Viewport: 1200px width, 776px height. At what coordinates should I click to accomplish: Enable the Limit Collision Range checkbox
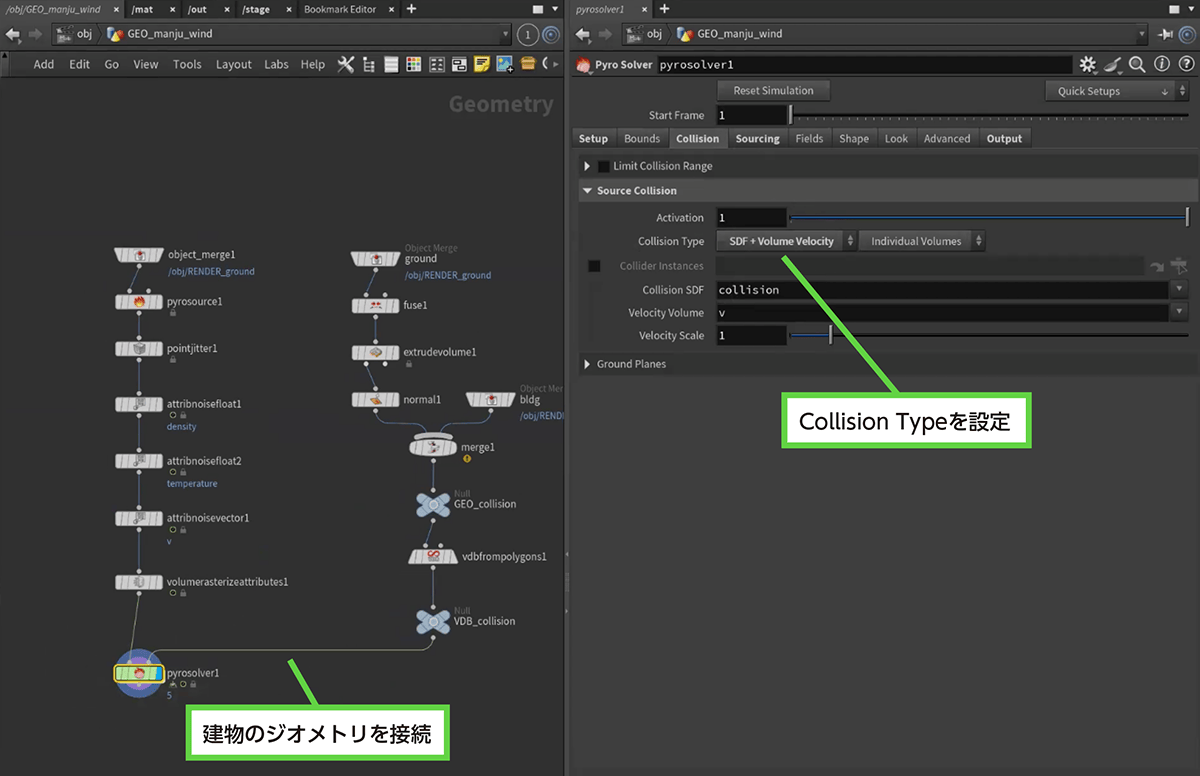pyautogui.click(x=603, y=166)
